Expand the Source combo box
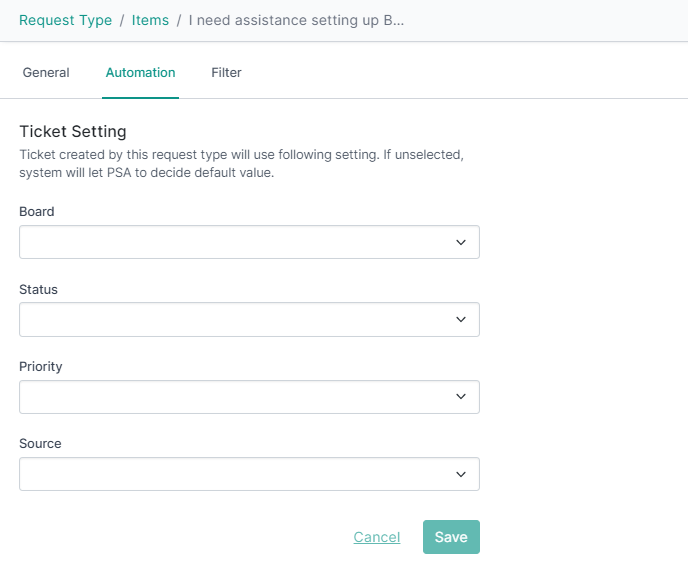The image size is (688, 570). click(x=249, y=474)
